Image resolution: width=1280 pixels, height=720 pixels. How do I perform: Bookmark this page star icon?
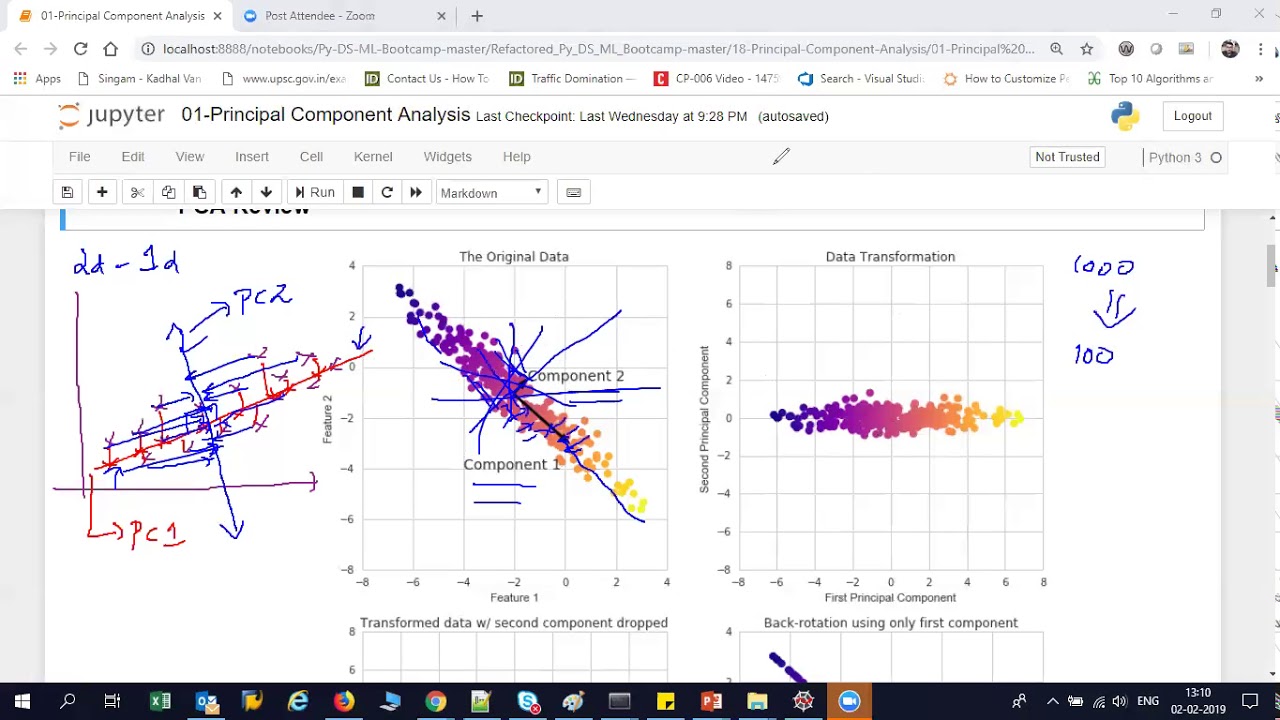pos(1087,48)
